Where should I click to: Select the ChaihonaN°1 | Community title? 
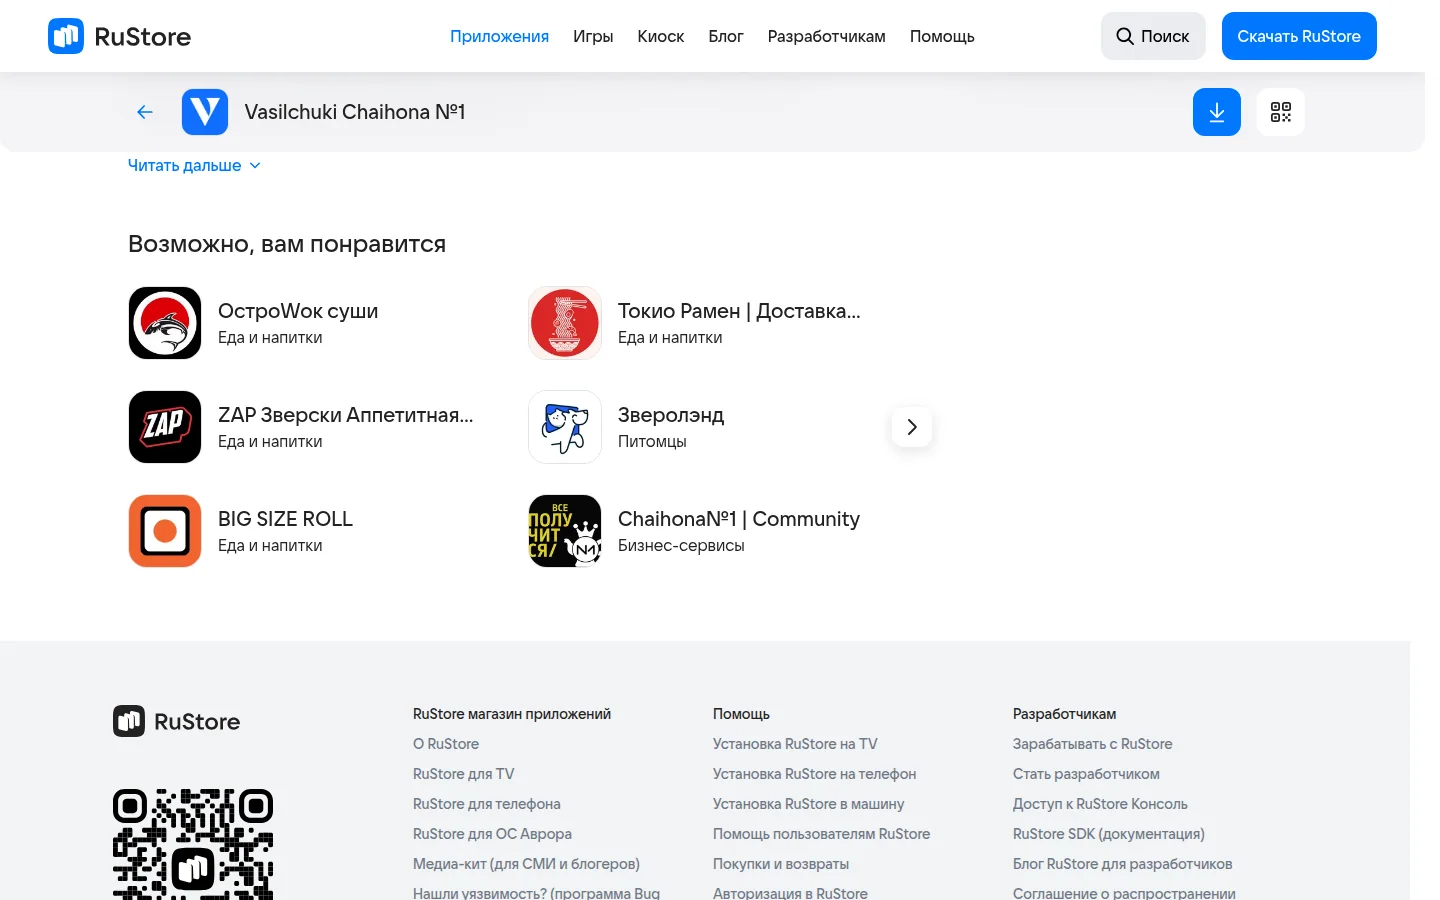(739, 519)
